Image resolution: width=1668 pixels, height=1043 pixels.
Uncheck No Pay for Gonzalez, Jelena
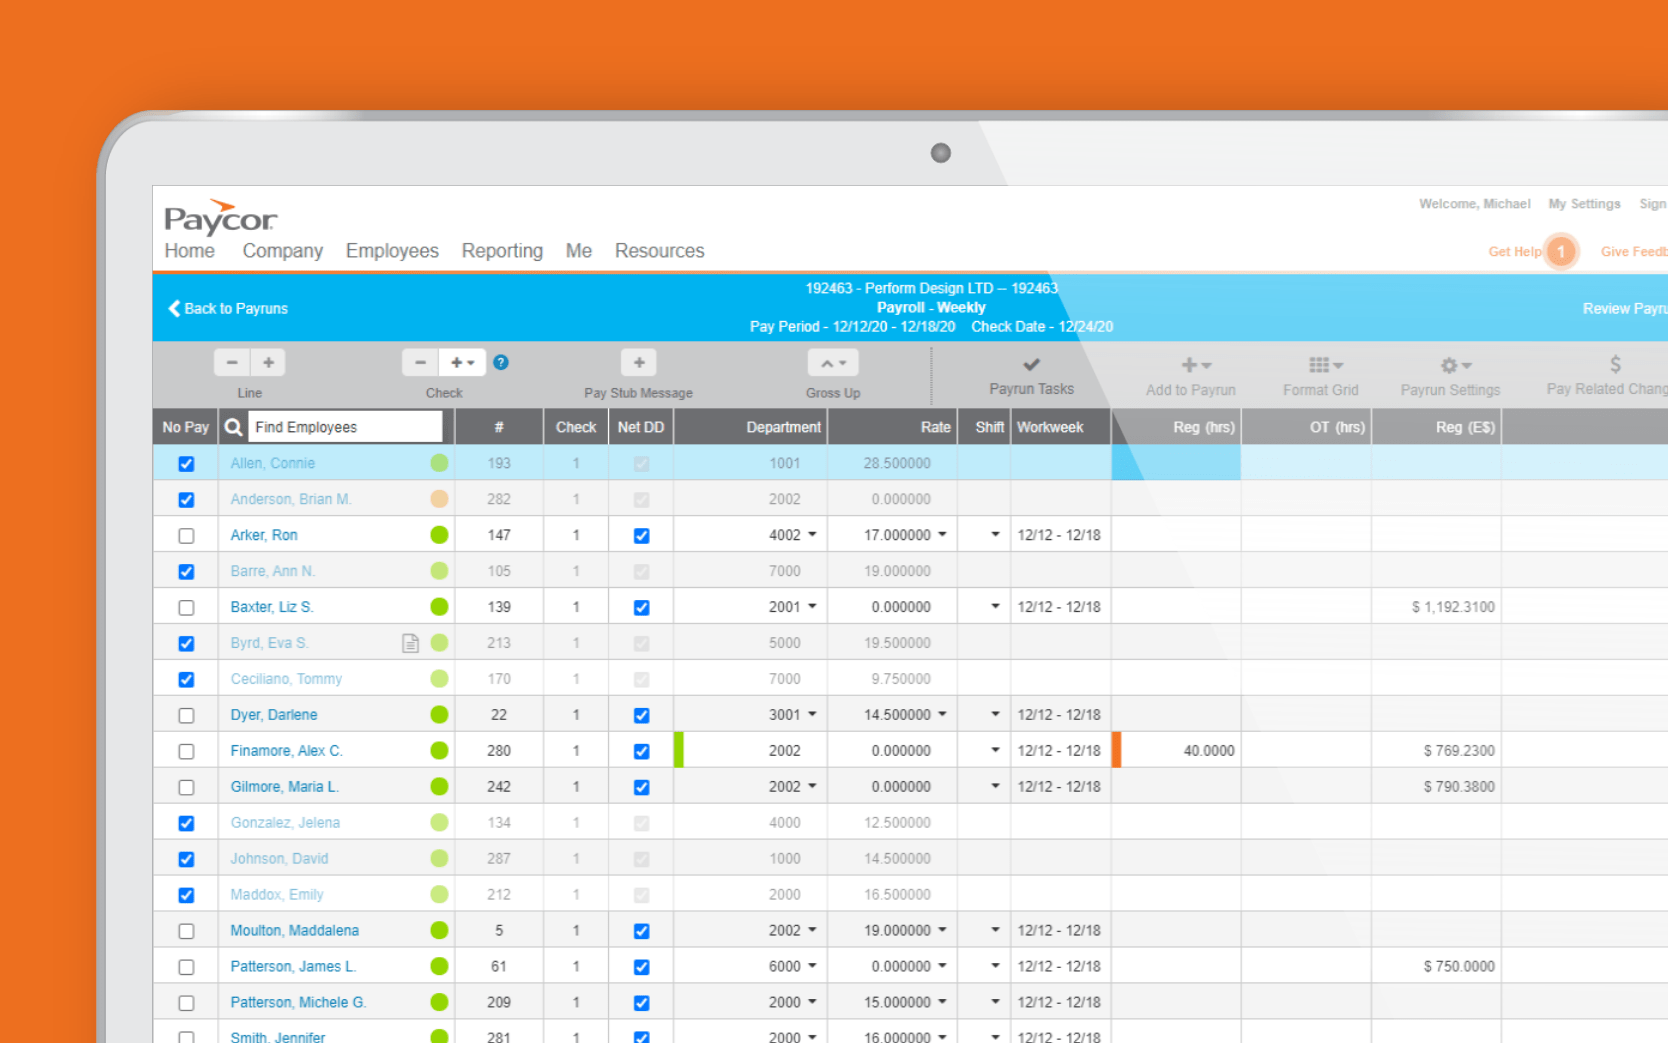tap(186, 824)
